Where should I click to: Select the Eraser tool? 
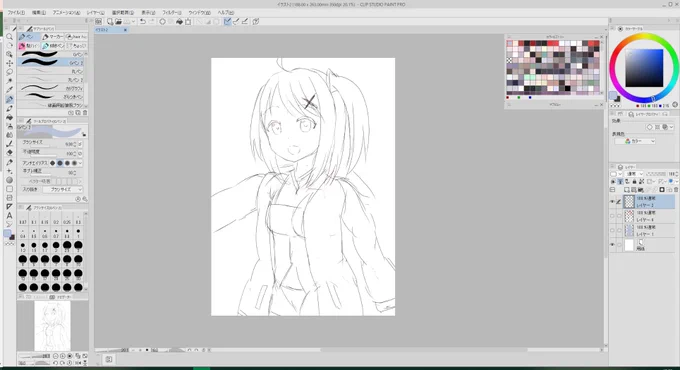click(x=9, y=153)
